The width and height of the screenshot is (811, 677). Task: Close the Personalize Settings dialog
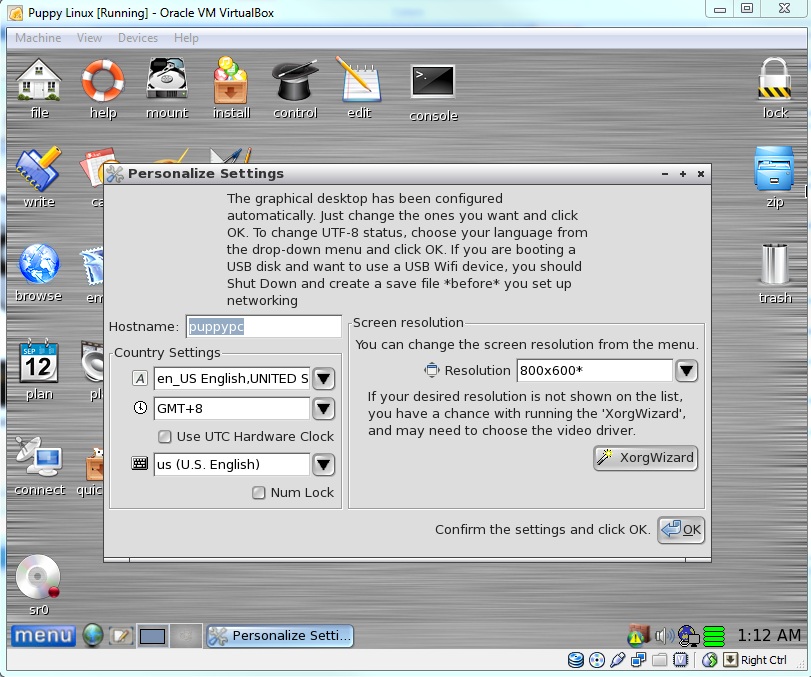(701, 174)
